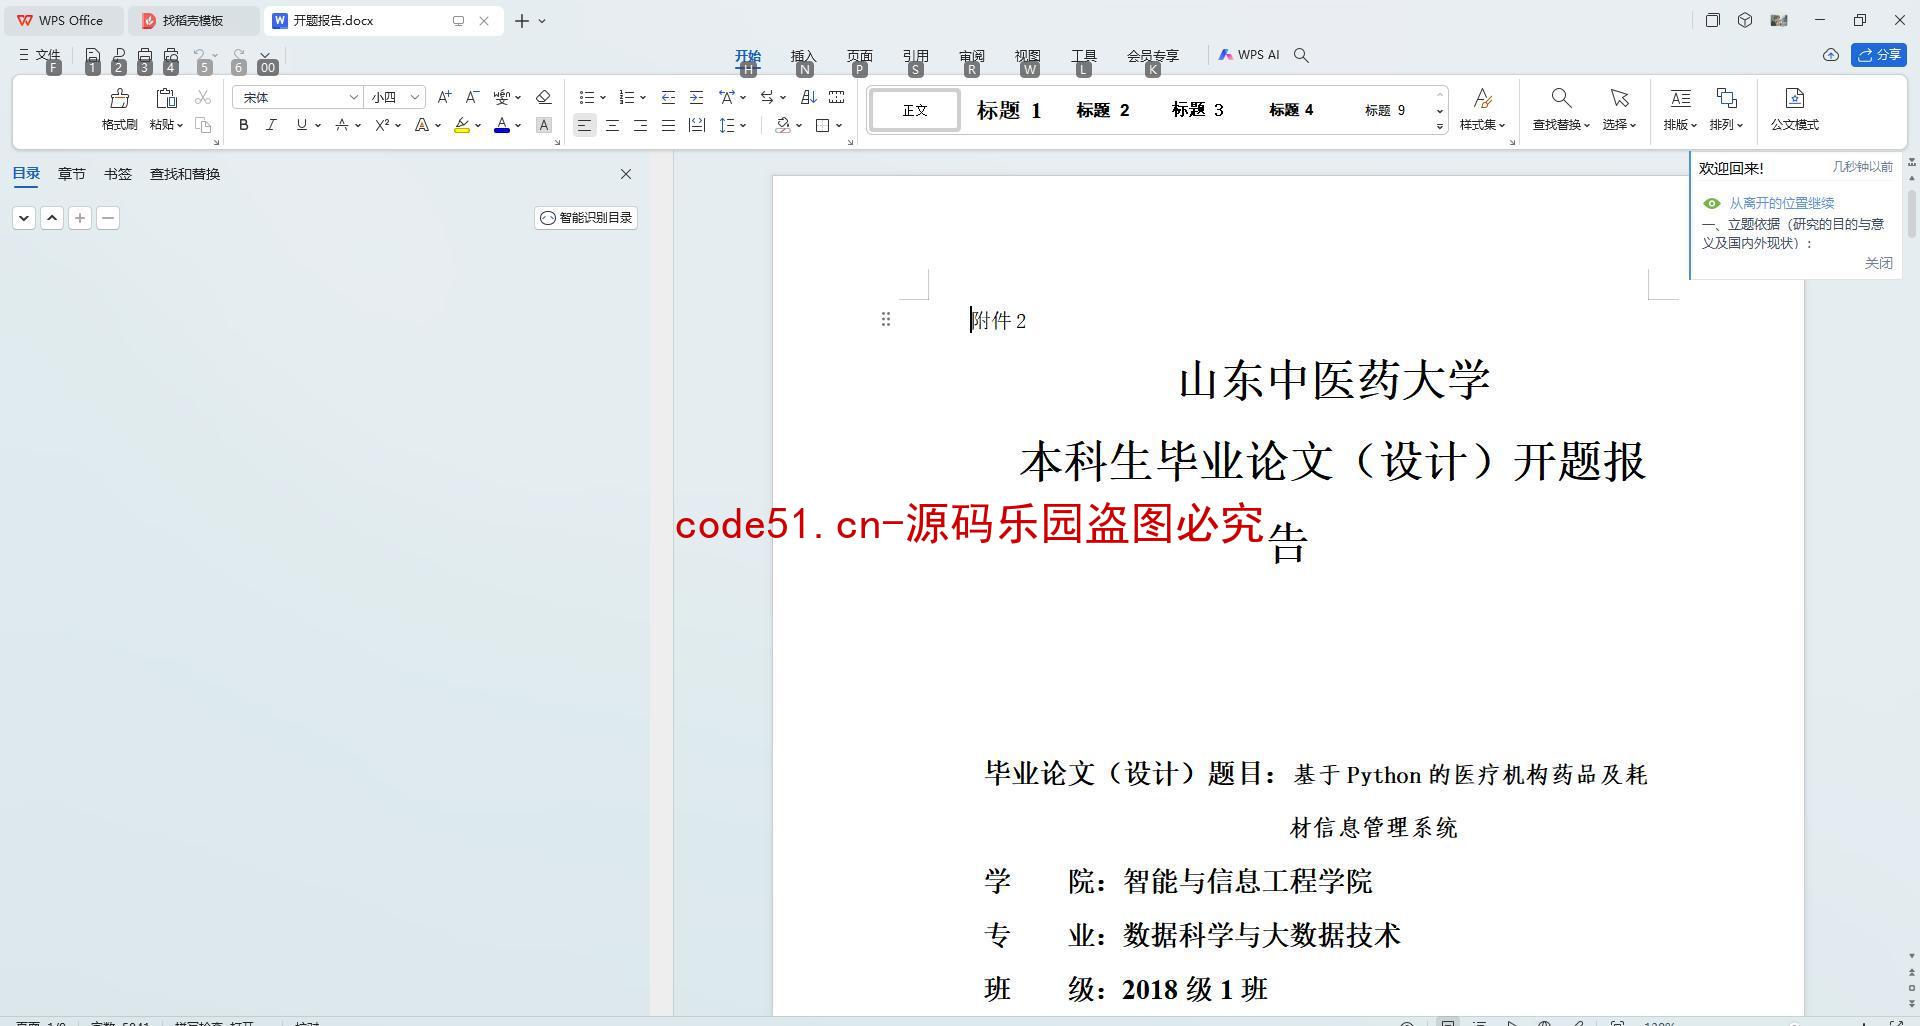Click the yellow text highlight color button

pyautogui.click(x=462, y=125)
